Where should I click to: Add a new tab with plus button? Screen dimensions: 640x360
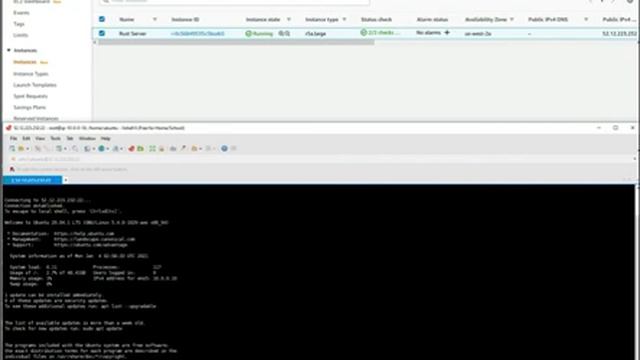66,180
